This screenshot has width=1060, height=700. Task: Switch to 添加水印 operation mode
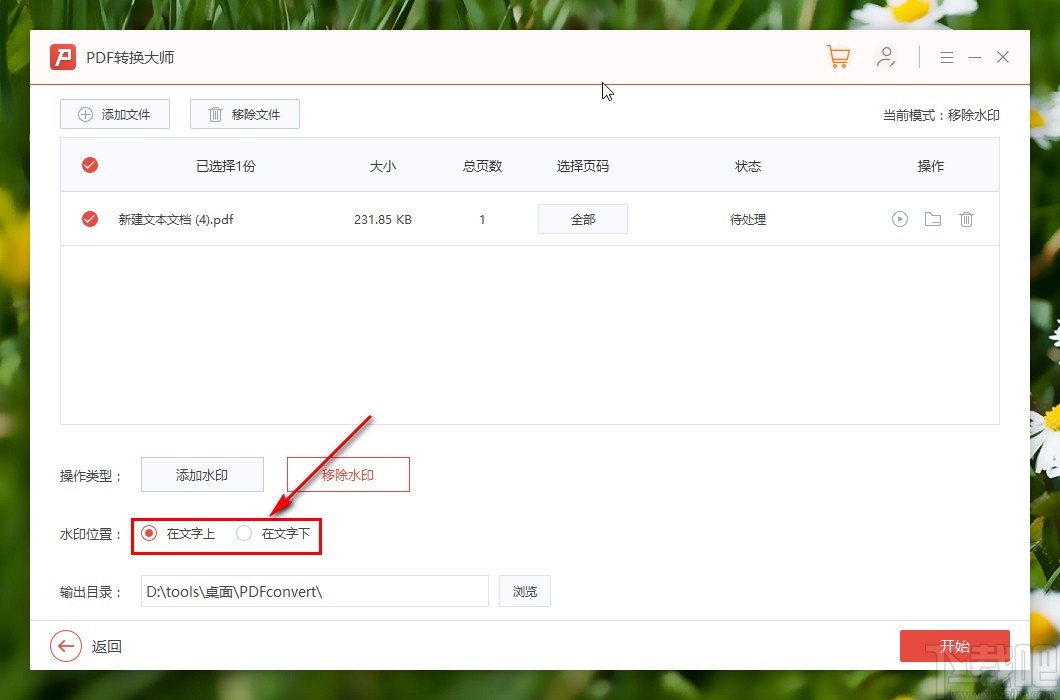tap(202, 474)
